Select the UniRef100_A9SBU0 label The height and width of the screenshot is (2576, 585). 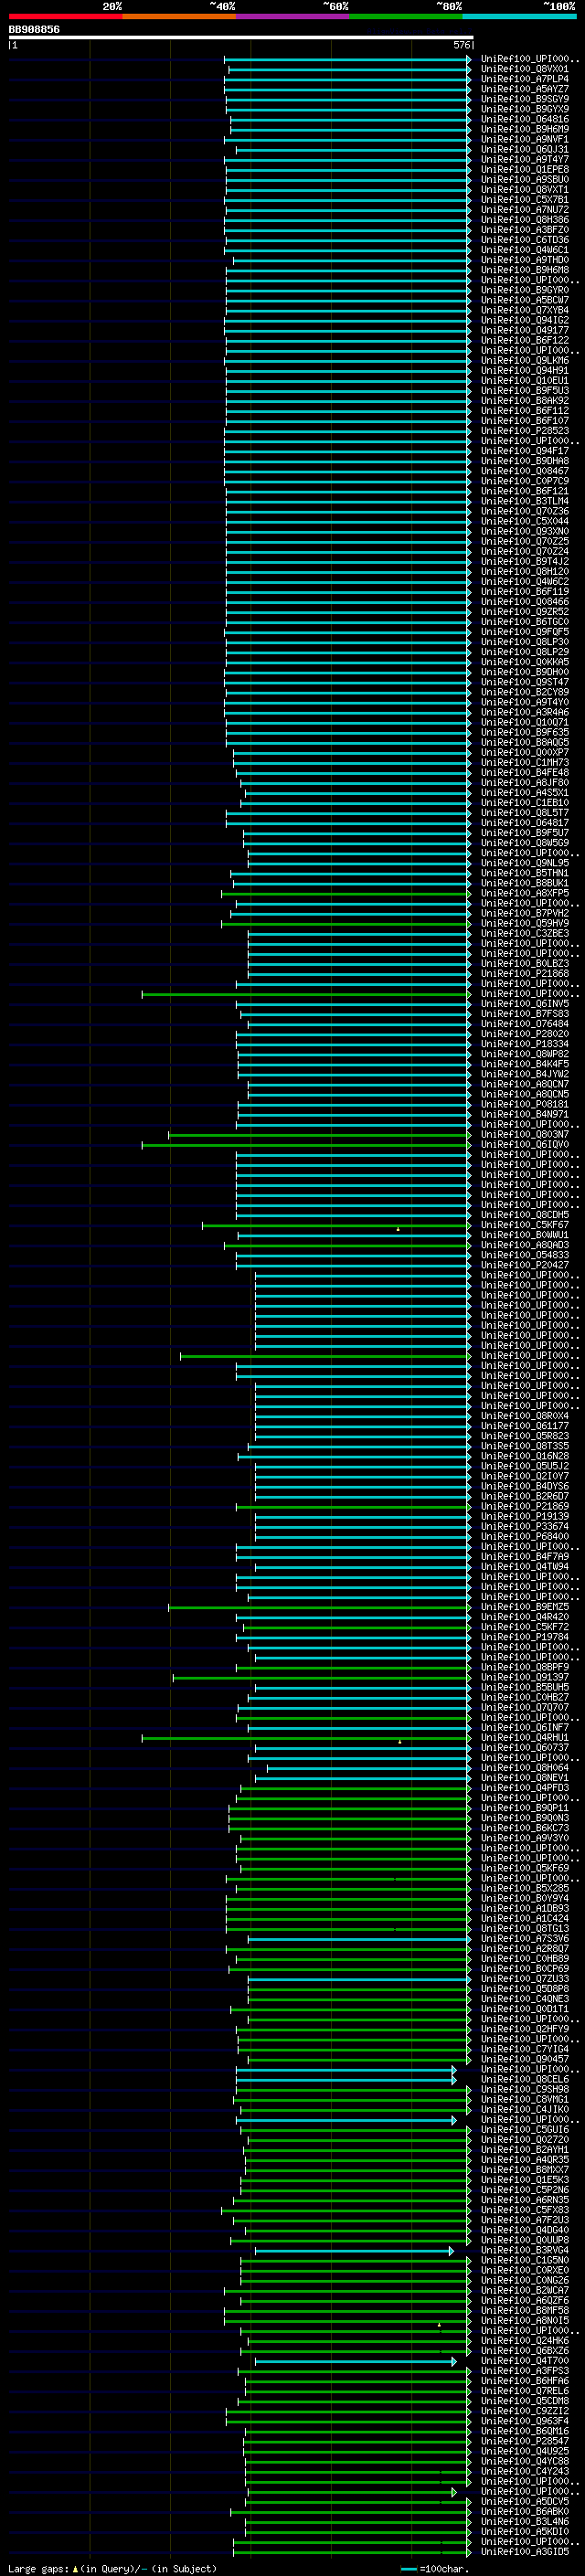click(x=525, y=180)
